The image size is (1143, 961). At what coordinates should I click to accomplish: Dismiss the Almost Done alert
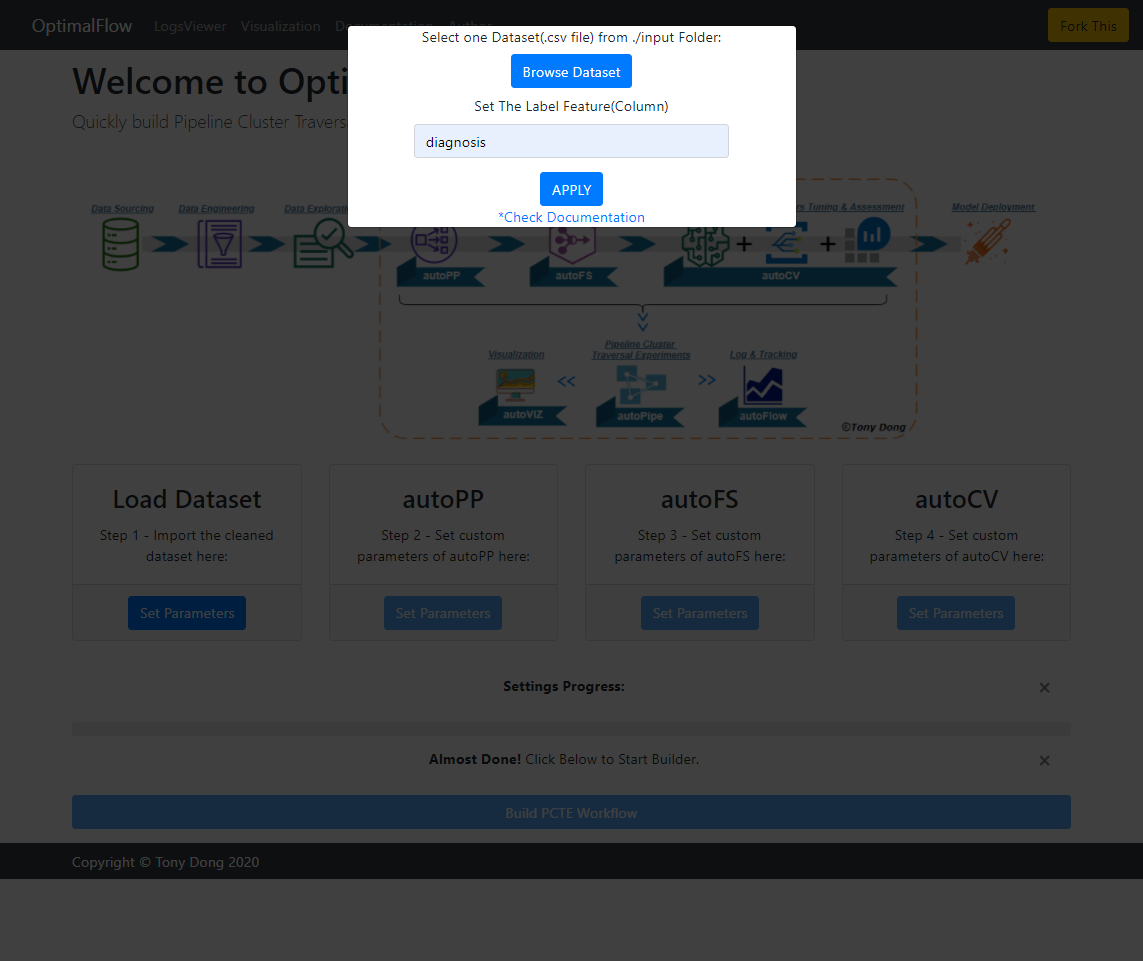coord(1044,760)
